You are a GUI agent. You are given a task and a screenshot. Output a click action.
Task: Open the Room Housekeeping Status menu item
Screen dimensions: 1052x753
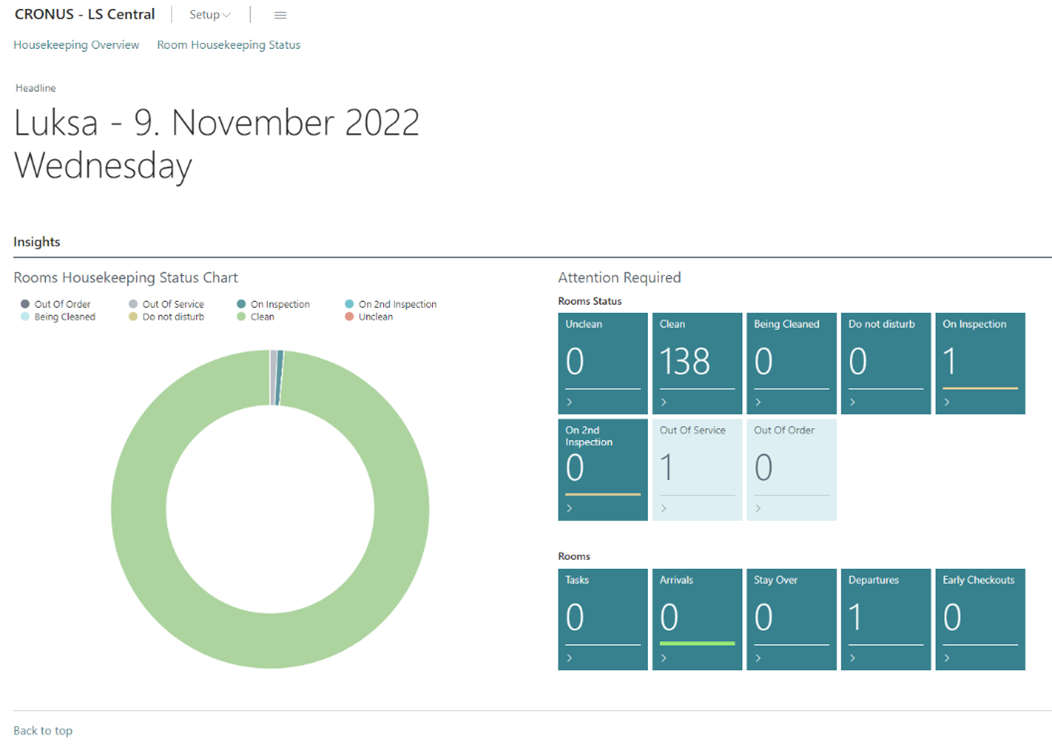pos(228,45)
